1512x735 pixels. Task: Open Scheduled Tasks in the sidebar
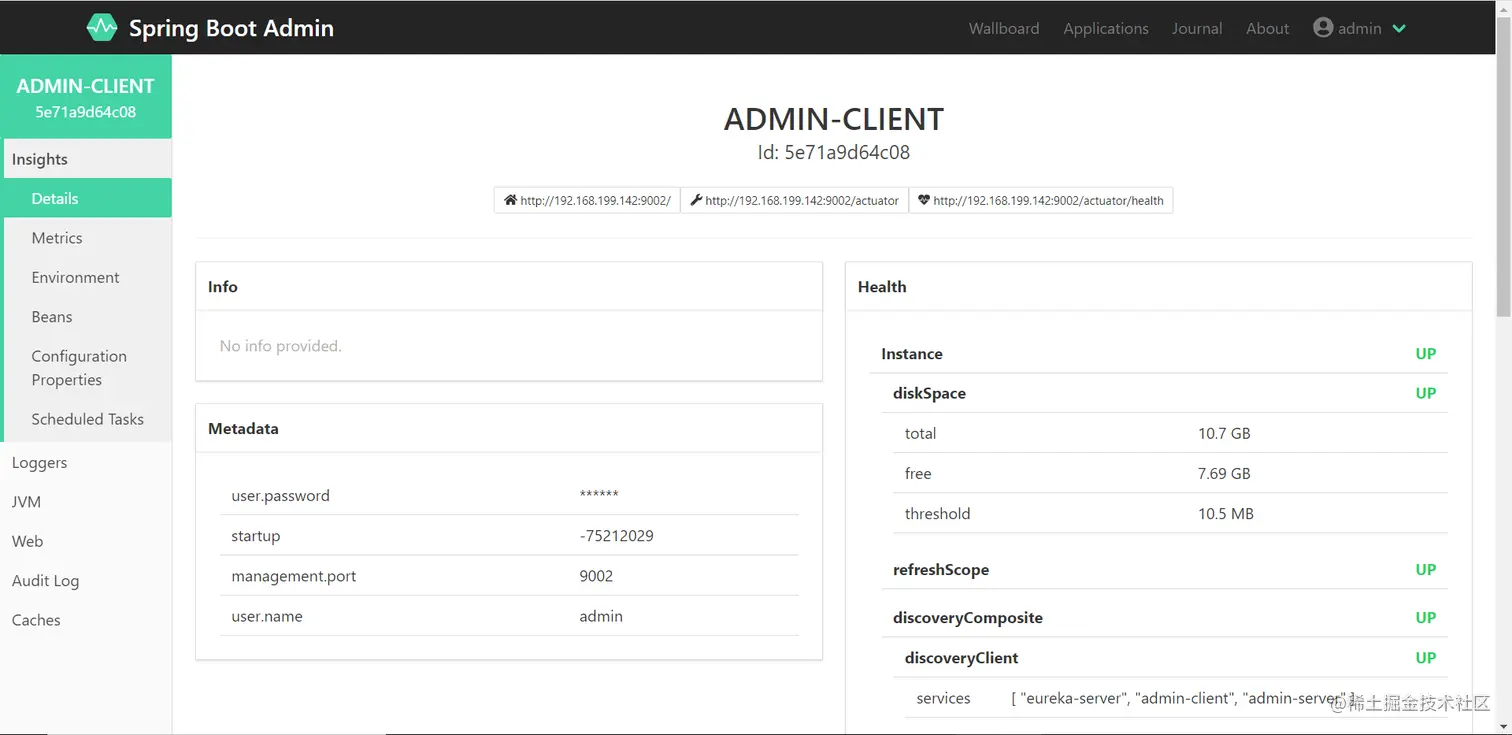[86, 419]
